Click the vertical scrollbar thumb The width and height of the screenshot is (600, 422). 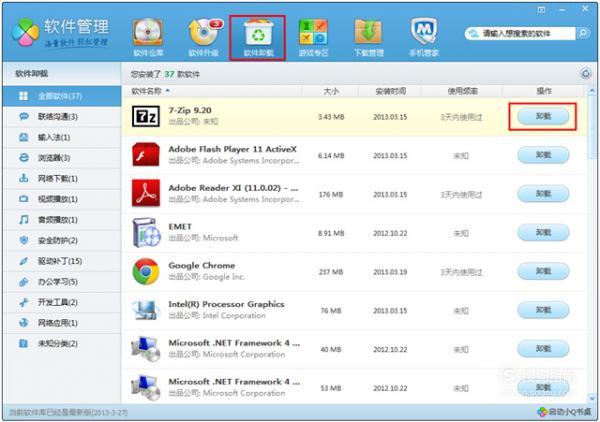(x=592, y=126)
